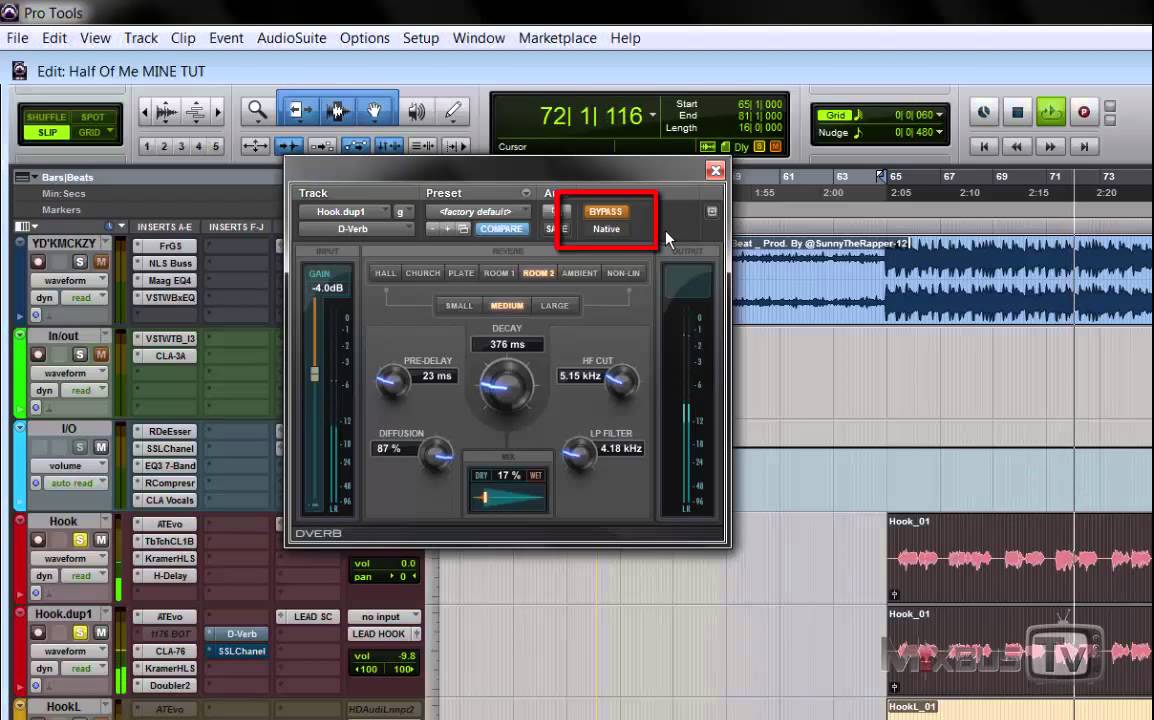Enable SPOT edit mode

[93, 117]
